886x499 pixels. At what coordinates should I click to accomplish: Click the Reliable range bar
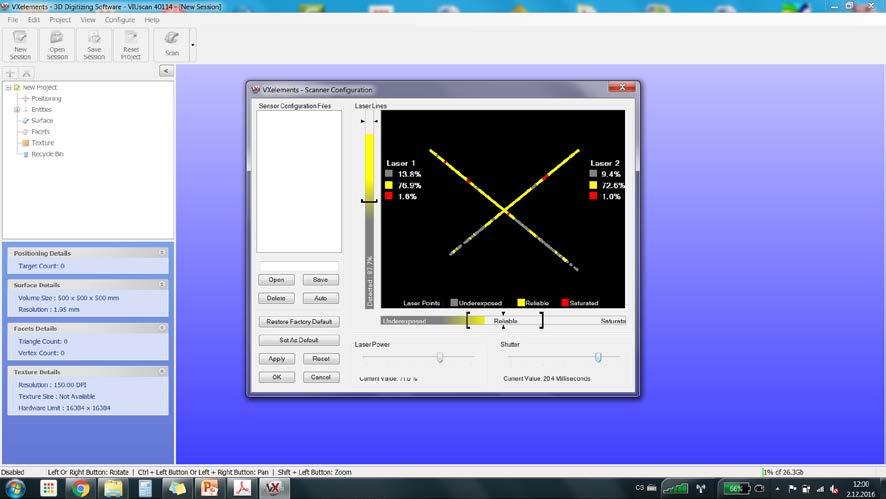505,320
